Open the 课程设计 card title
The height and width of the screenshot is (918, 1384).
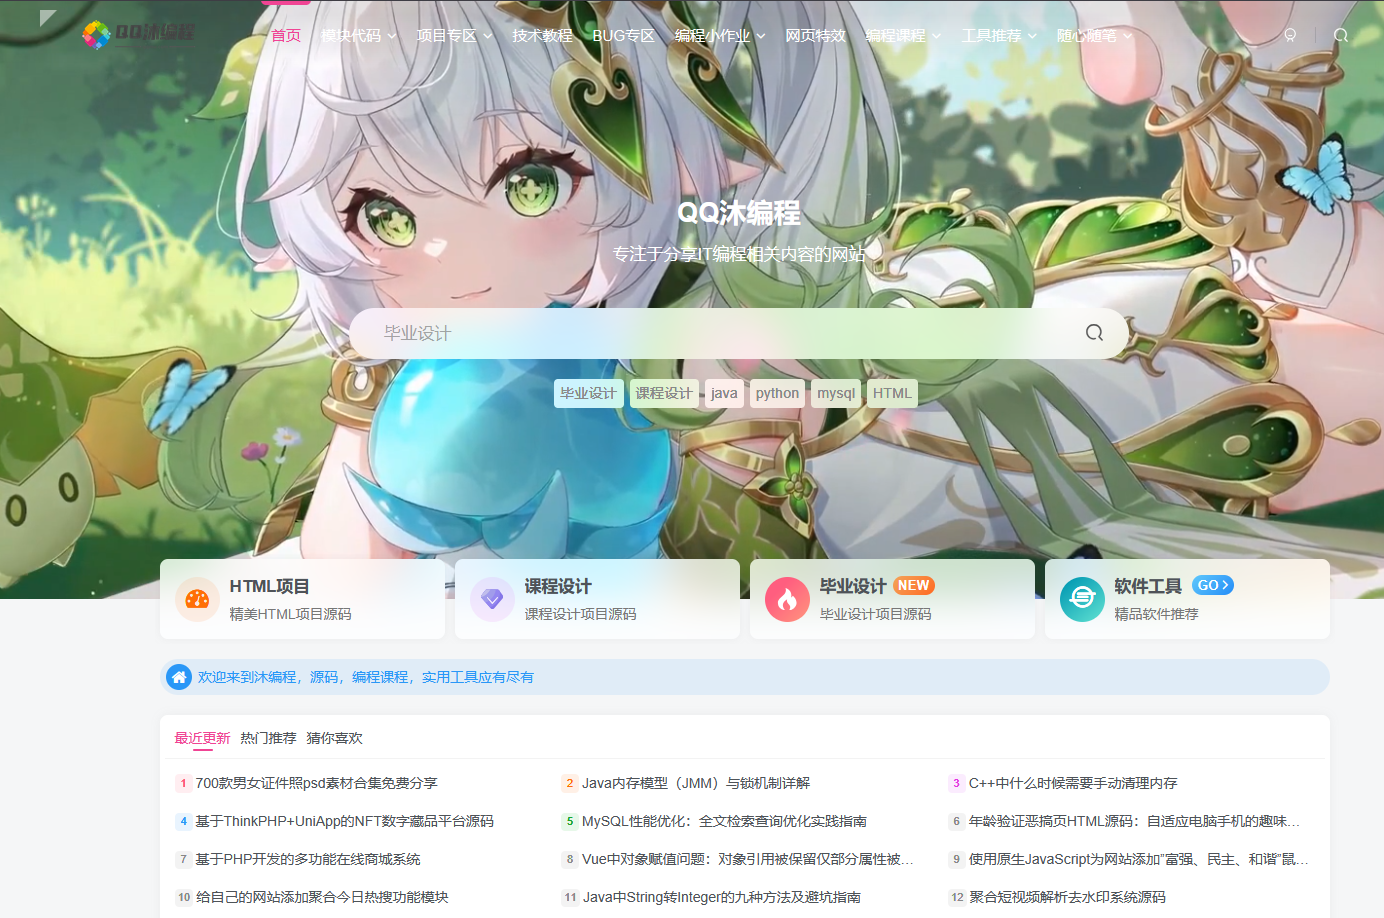tap(558, 586)
